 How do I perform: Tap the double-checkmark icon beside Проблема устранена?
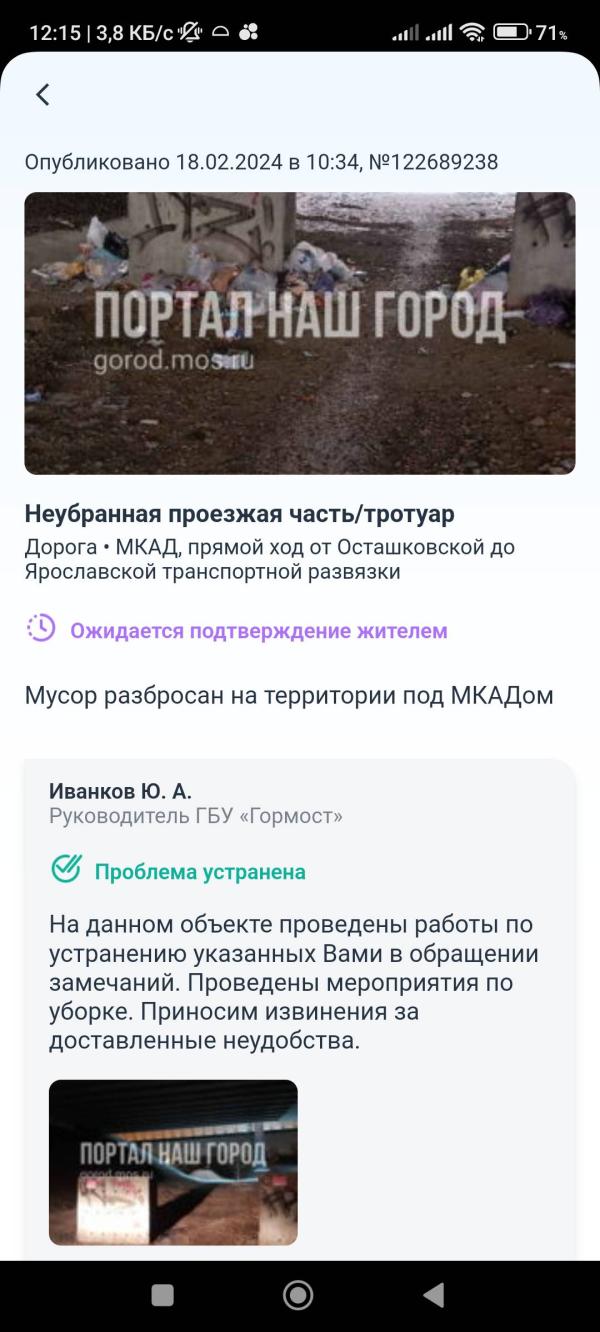66,869
